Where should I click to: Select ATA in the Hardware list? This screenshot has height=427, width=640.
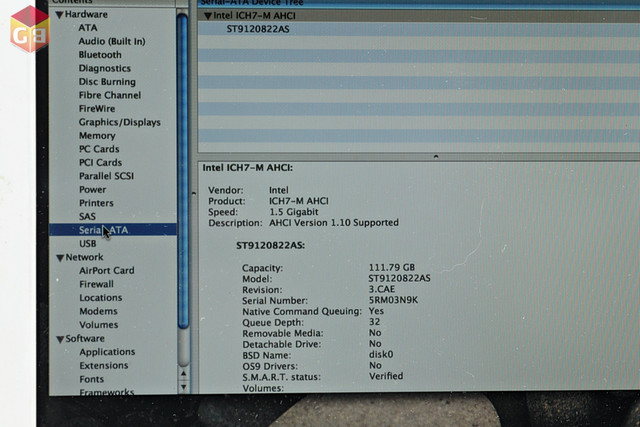[88, 28]
